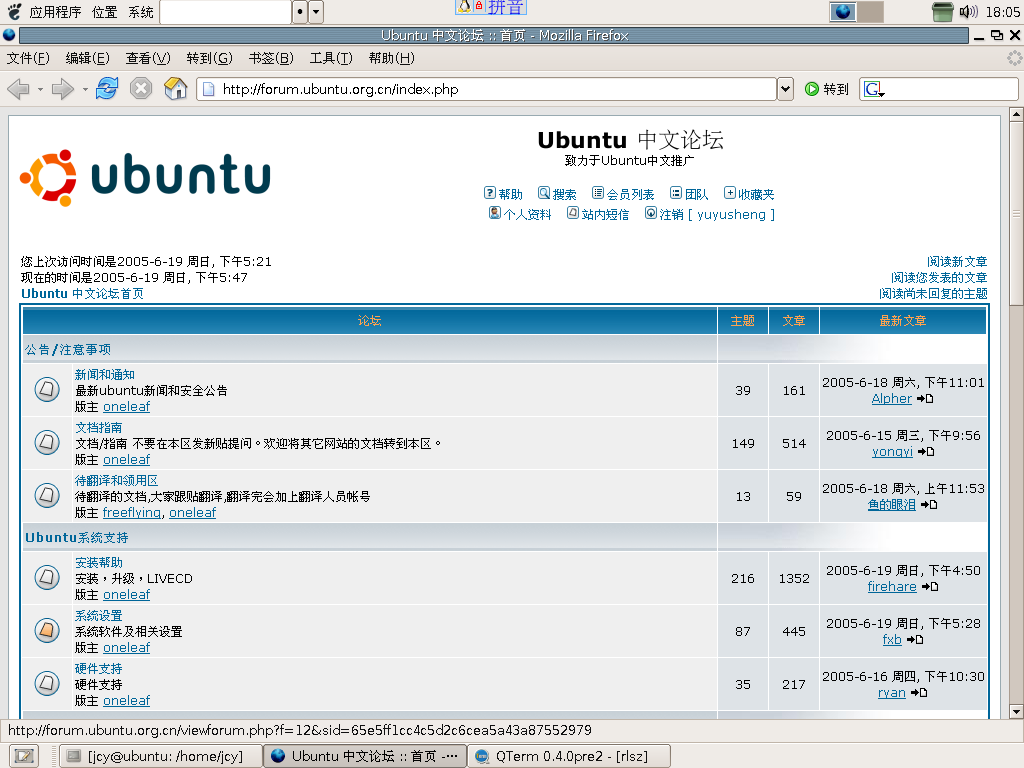This screenshot has width=1024, height=768.
Task: Open the 文件(F) menu
Action: [28, 58]
